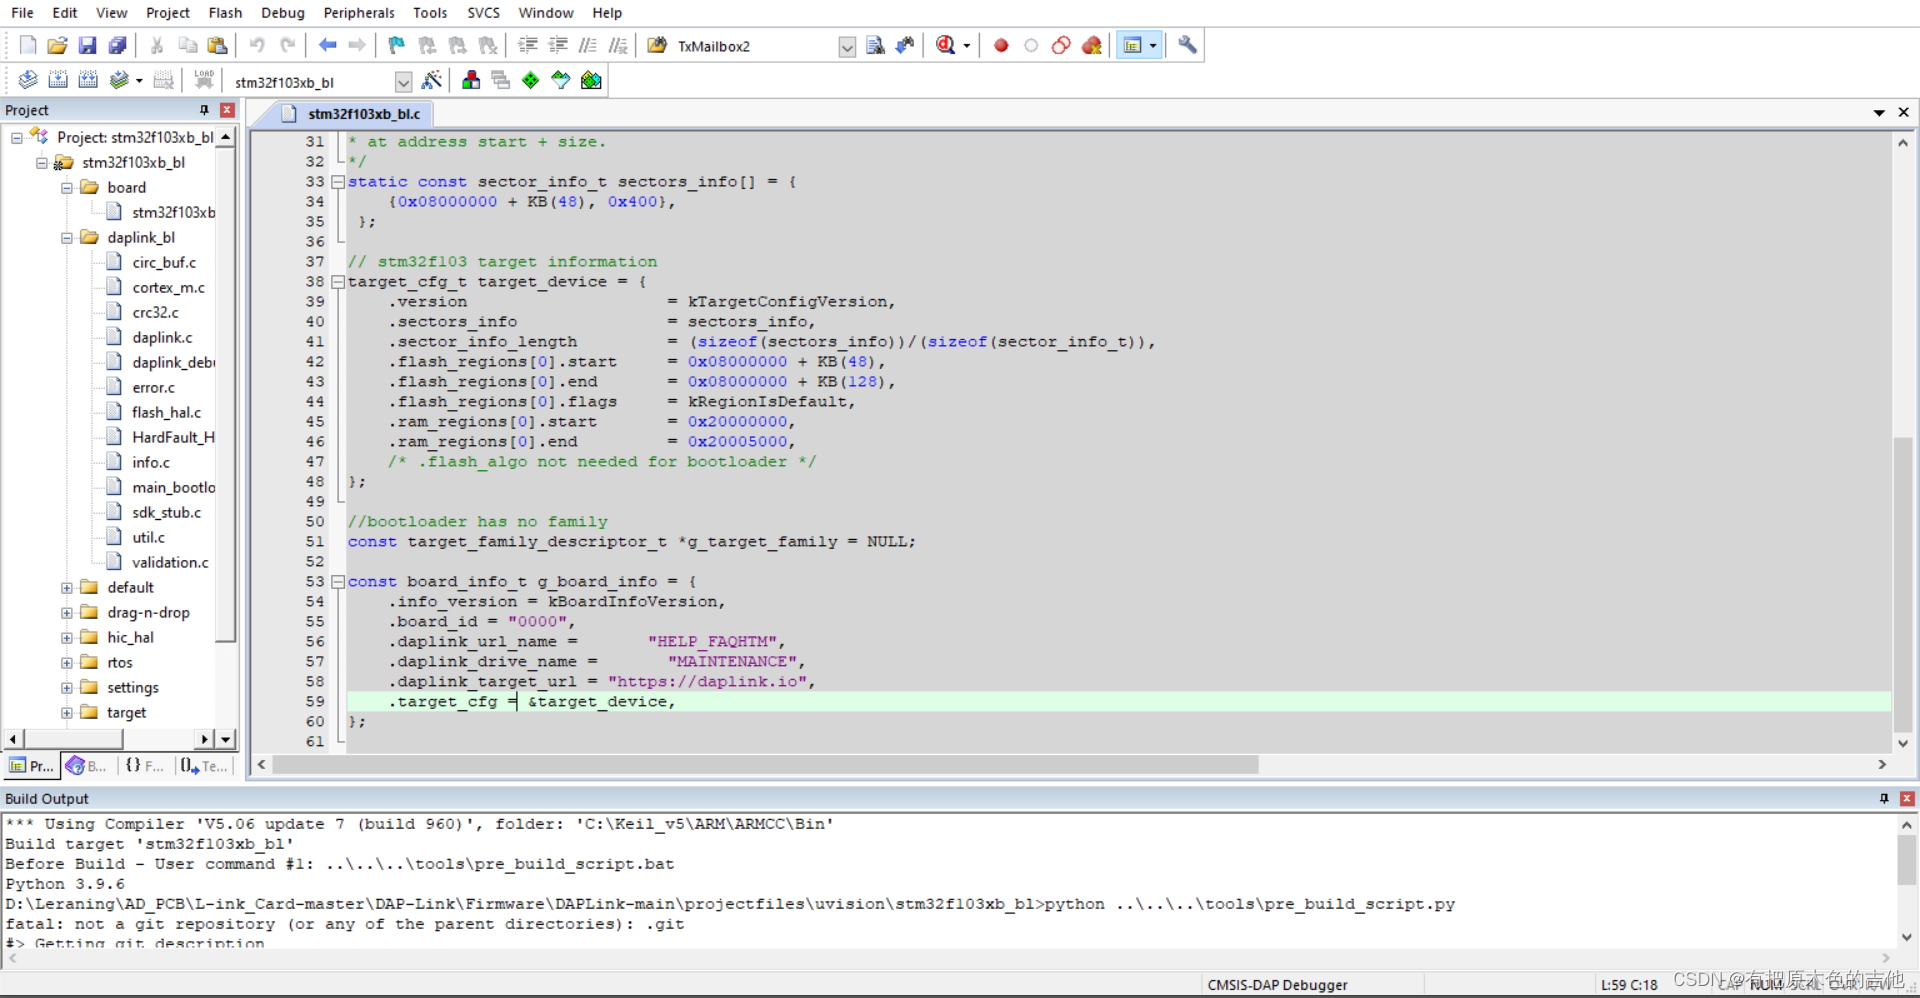Open the TxMailbox2 search combo dropdown
The width and height of the screenshot is (1920, 998).
846,46
